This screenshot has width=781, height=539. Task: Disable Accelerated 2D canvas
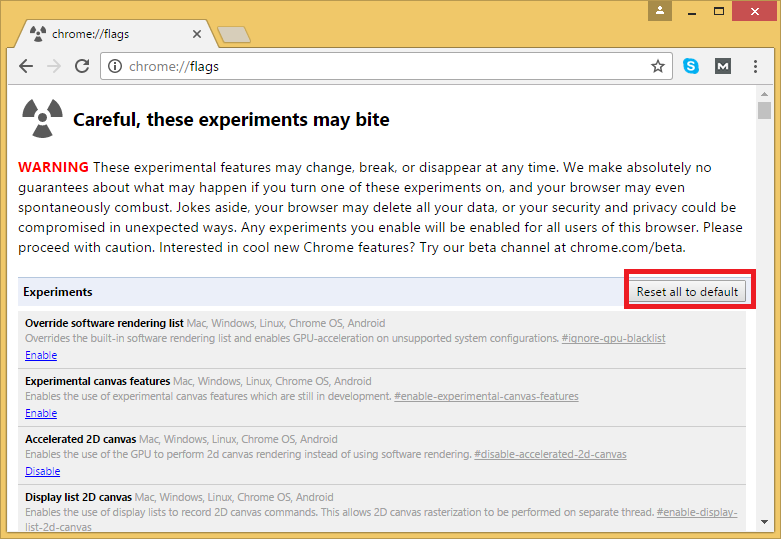[42, 471]
